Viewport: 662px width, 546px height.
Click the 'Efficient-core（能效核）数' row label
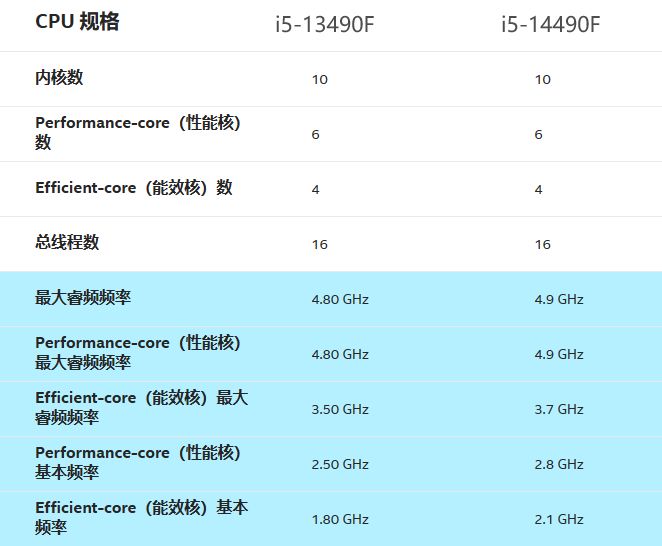coord(134,187)
